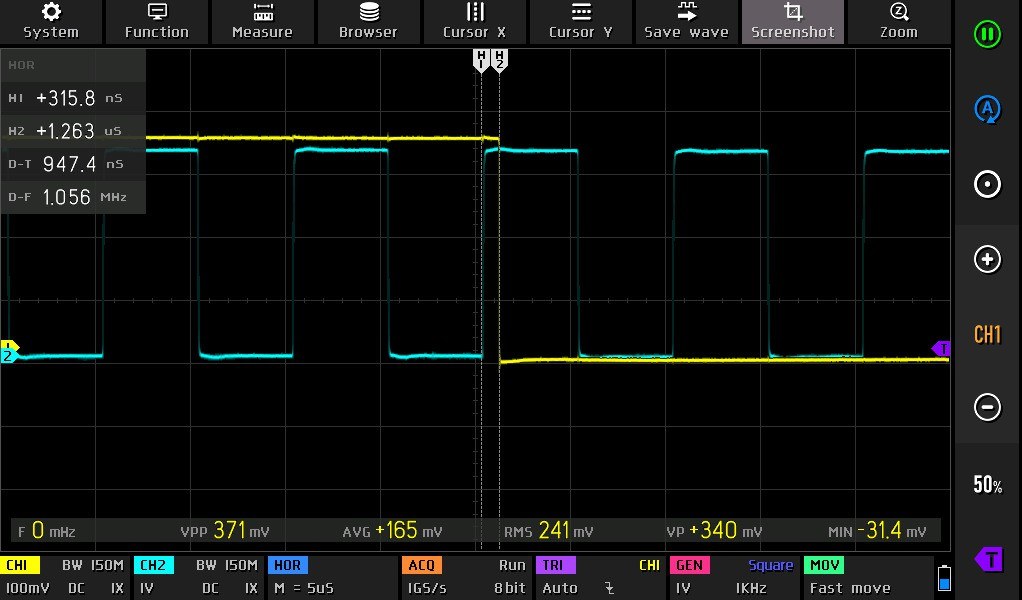Select the H1 cursor marker handle
1022x600 pixels.
pos(481,59)
